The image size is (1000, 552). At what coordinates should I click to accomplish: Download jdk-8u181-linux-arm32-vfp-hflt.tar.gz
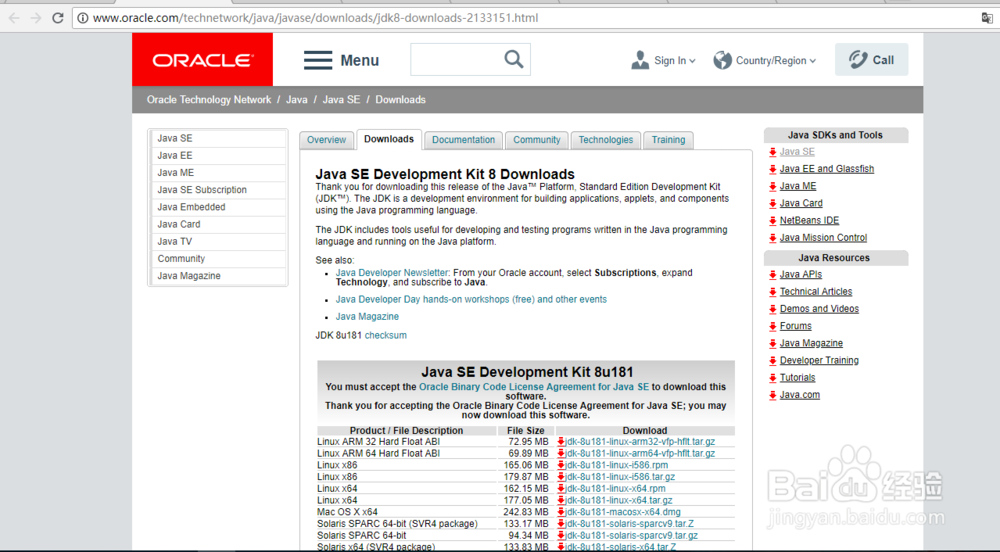pyautogui.click(x=640, y=441)
